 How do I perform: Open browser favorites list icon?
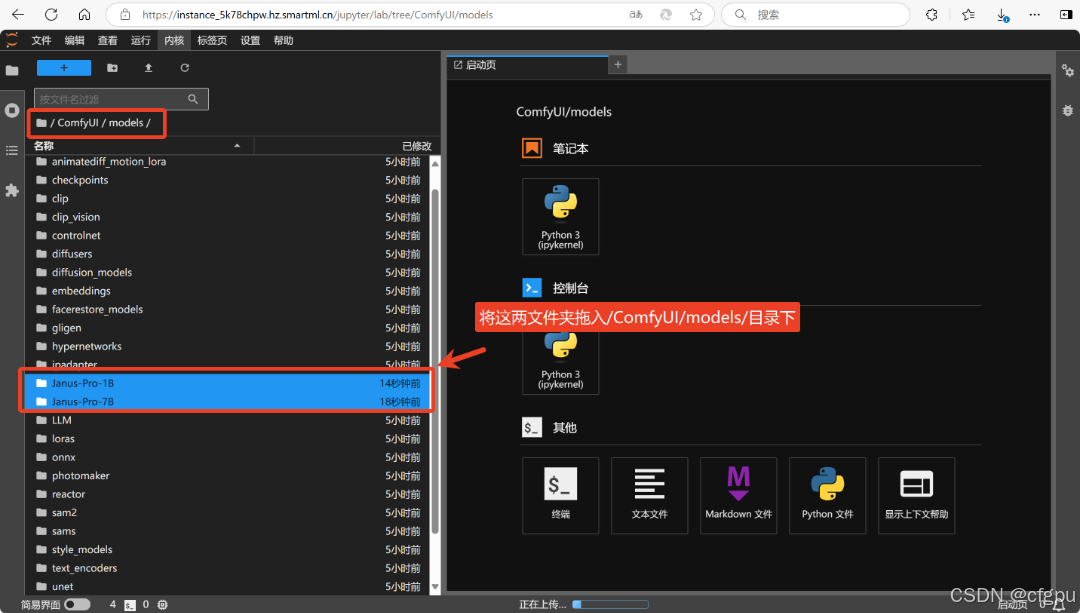pyautogui.click(x=968, y=14)
